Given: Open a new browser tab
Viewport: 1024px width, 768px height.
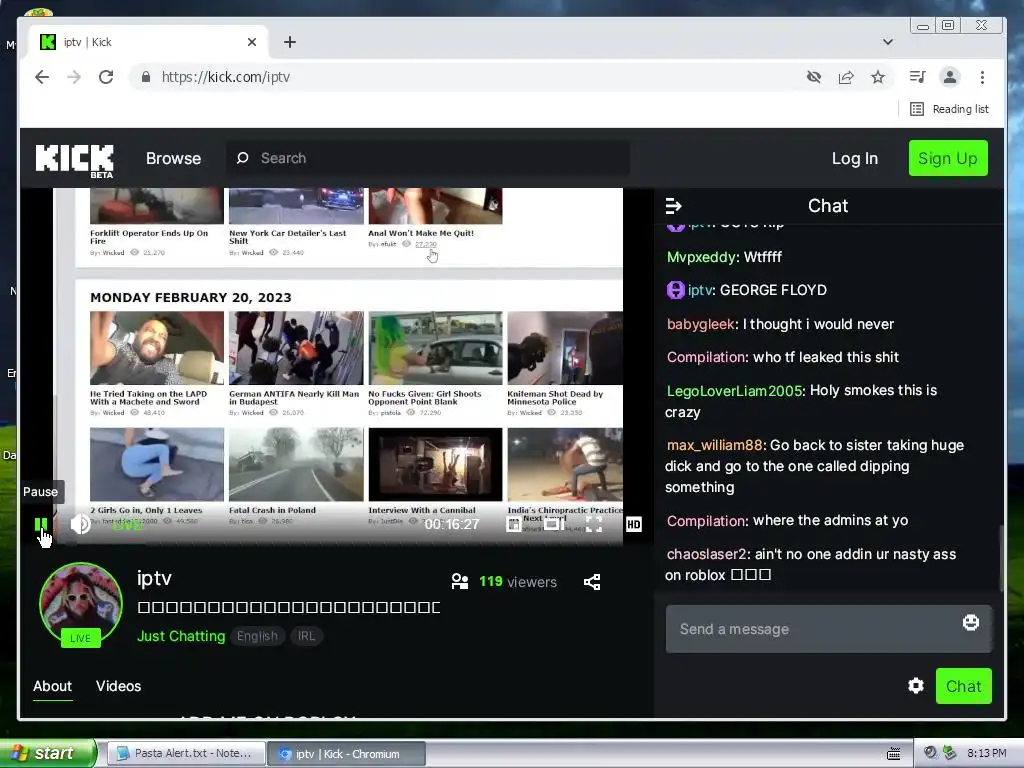Looking at the screenshot, I should [290, 42].
